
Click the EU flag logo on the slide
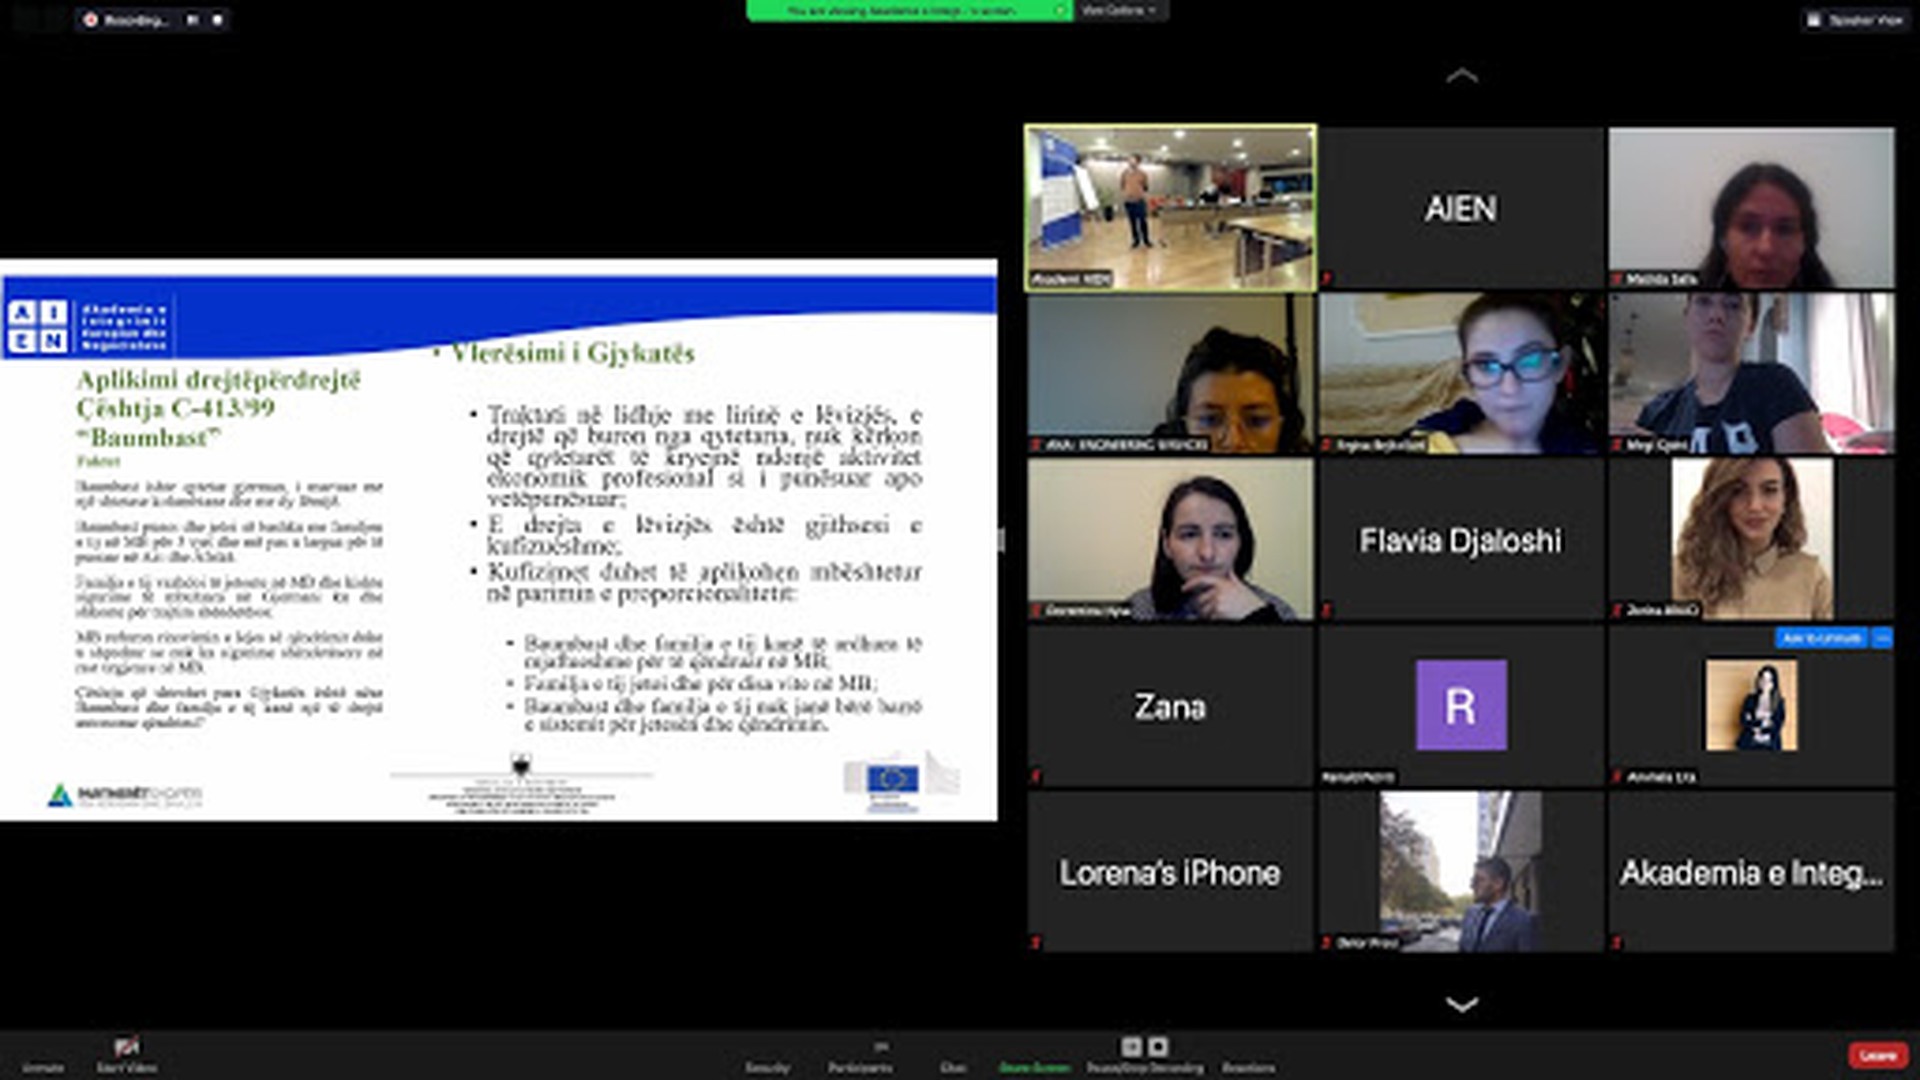[x=893, y=778]
